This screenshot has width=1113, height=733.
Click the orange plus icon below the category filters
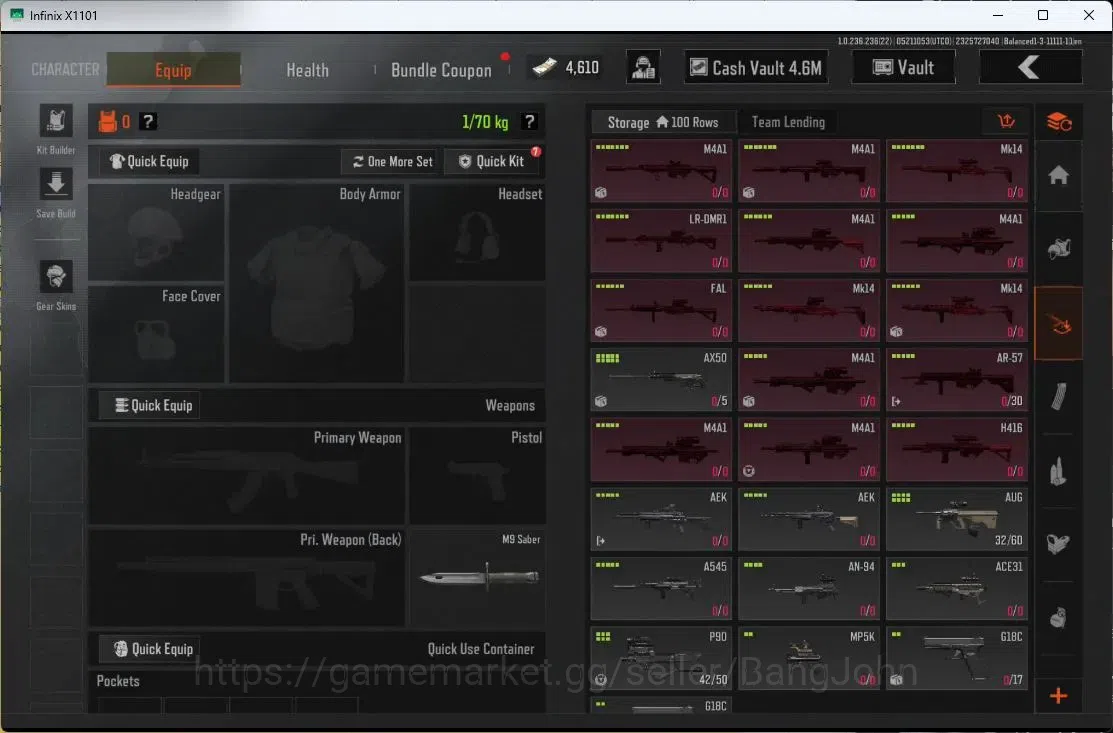click(x=1058, y=695)
